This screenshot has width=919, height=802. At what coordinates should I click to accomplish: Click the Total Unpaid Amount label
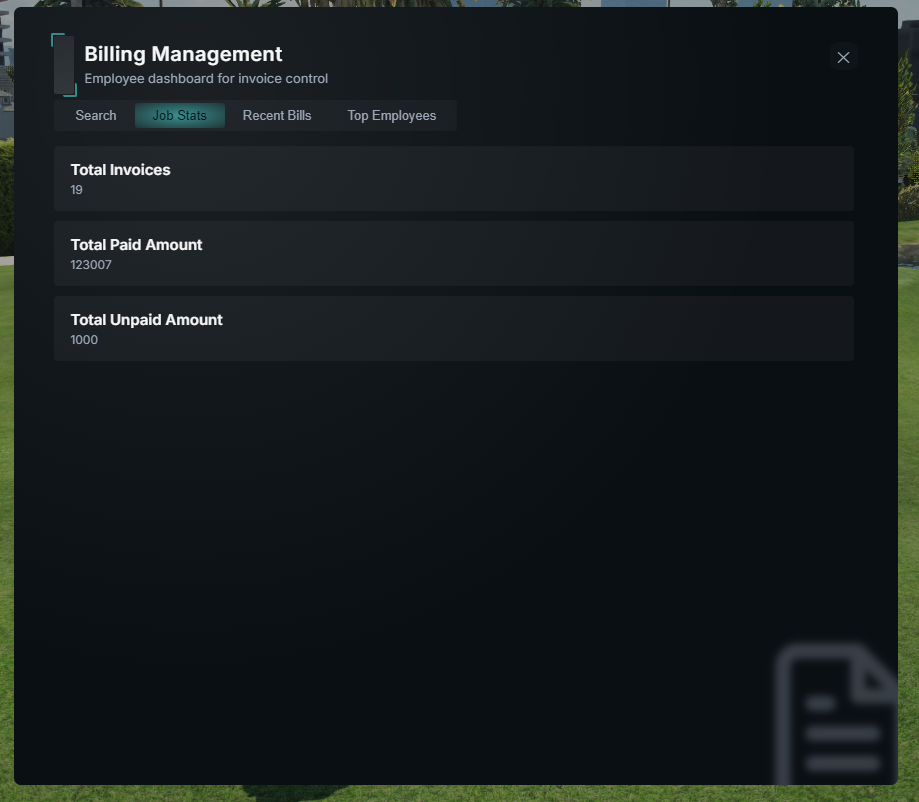point(147,320)
